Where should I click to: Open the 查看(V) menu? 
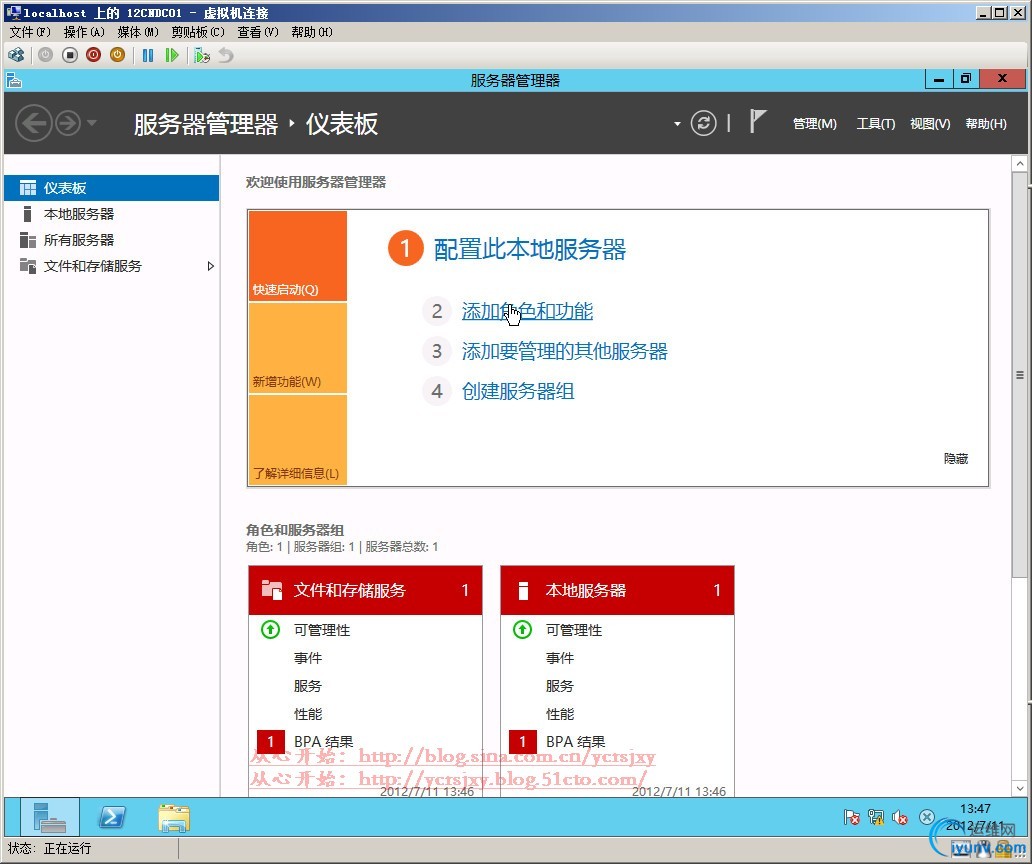(257, 32)
